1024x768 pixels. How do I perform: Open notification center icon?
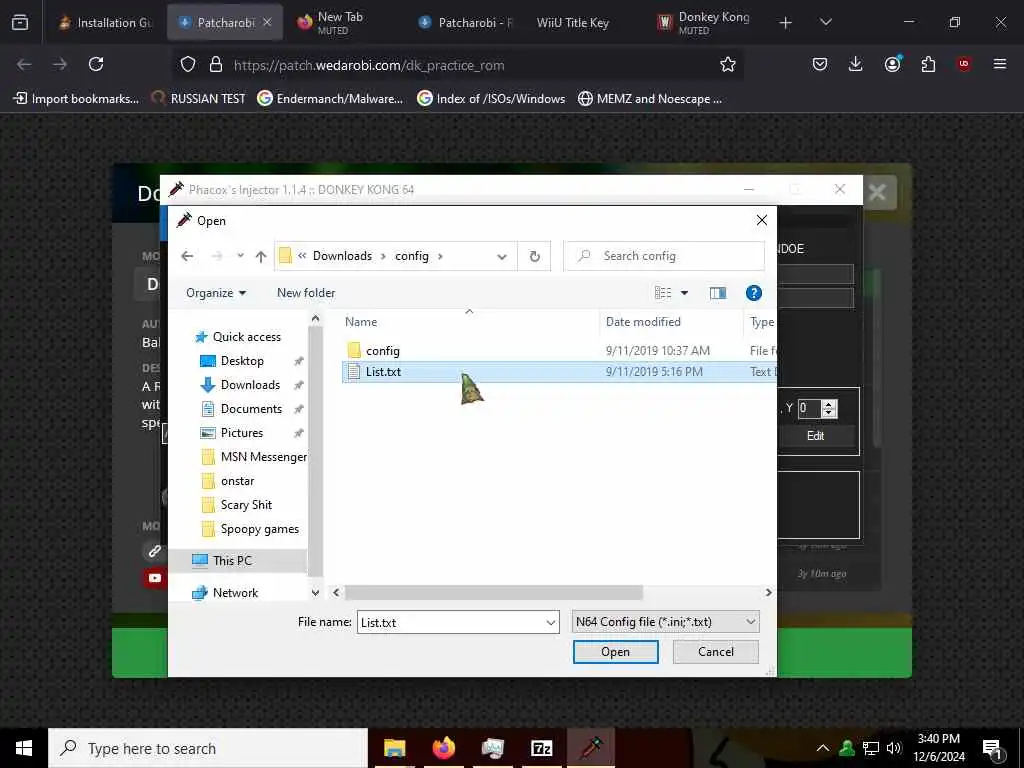pyautogui.click(x=993, y=748)
